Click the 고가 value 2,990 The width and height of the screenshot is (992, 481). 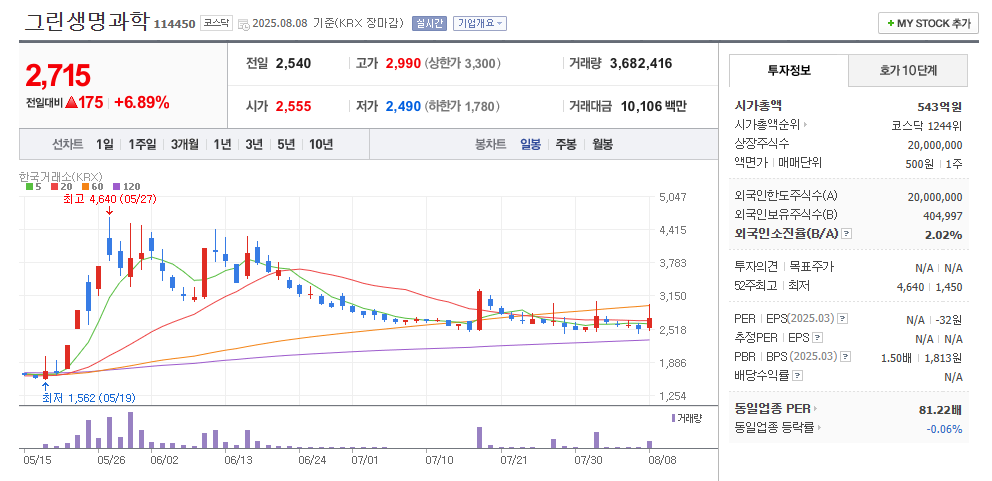click(403, 63)
